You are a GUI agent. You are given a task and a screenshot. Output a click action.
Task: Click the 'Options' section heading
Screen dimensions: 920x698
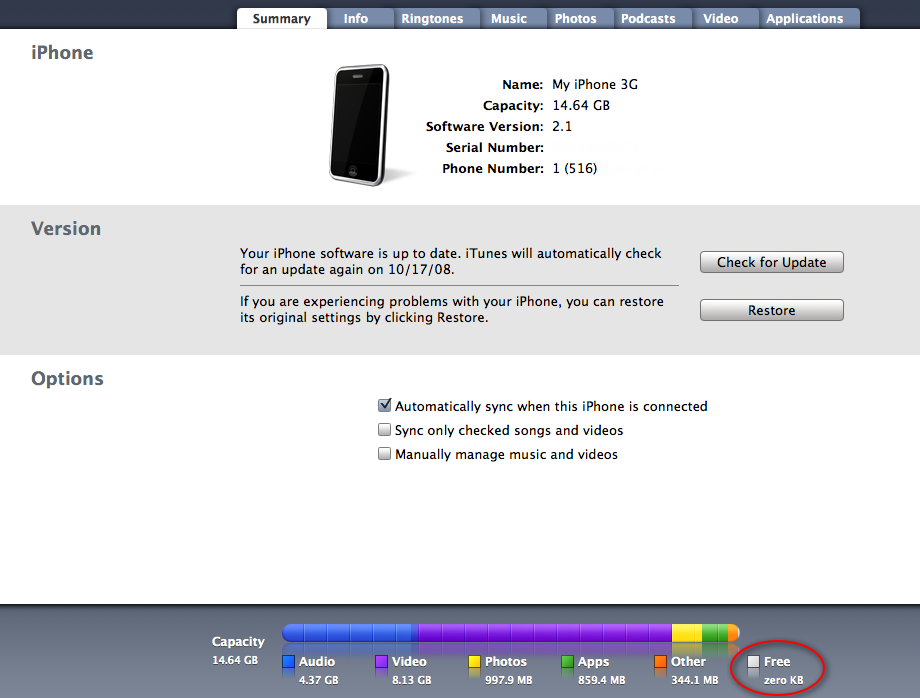pyautogui.click(x=67, y=379)
